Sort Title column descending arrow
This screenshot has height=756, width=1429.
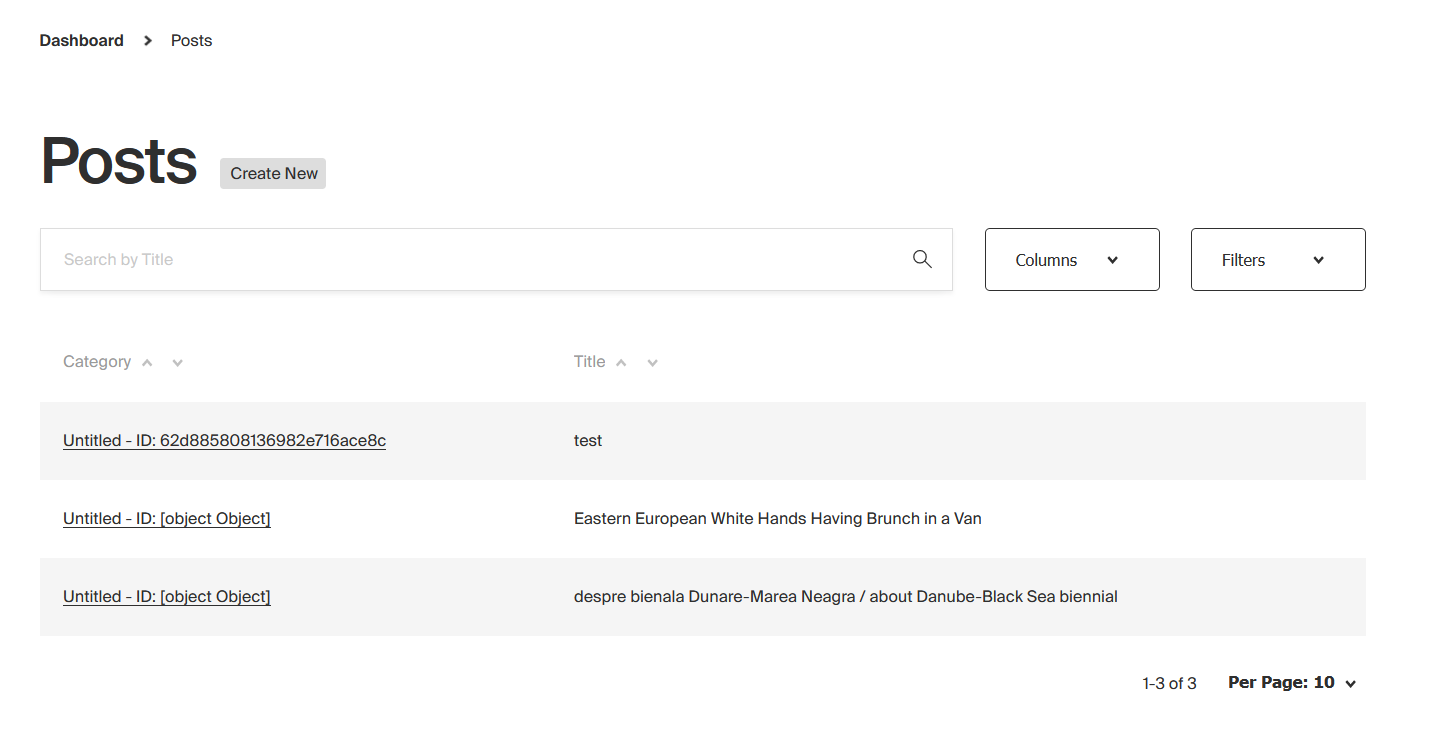click(x=652, y=363)
